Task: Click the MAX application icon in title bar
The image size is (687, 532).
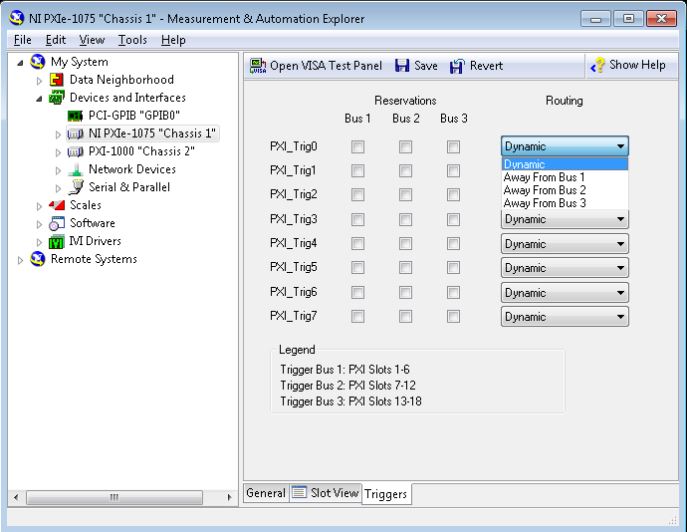Action: [x=17, y=18]
